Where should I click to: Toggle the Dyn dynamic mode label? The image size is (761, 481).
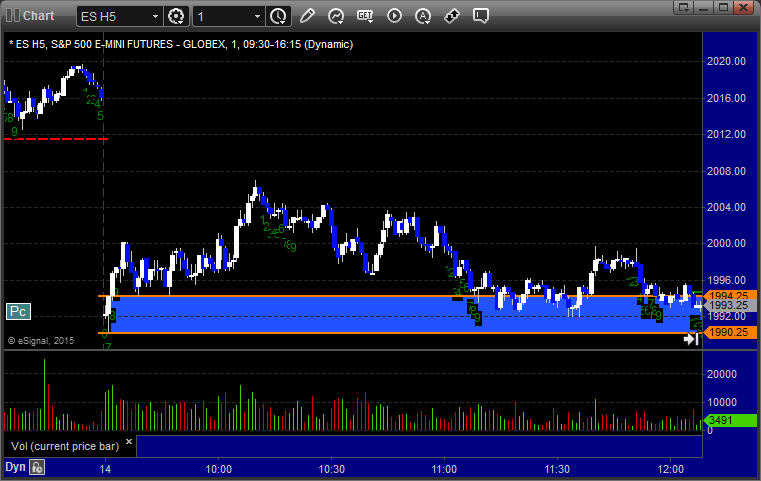(x=15, y=467)
